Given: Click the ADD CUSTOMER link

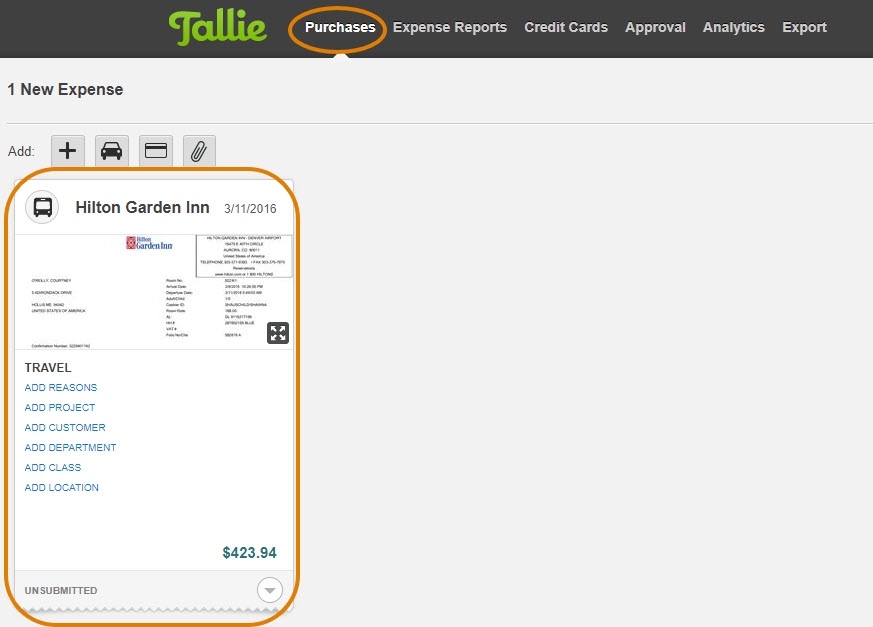Looking at the screenshot, I should 65,428.
